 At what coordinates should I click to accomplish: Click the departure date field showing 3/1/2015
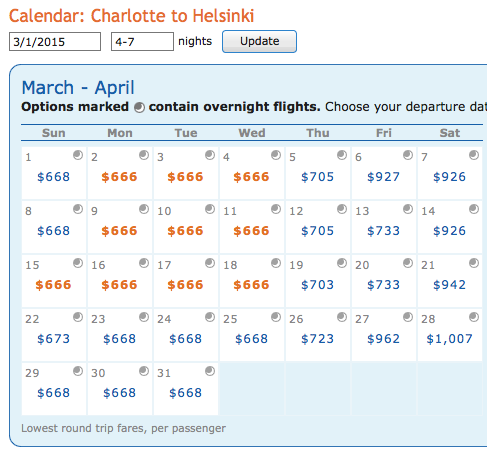coord(55,42)
